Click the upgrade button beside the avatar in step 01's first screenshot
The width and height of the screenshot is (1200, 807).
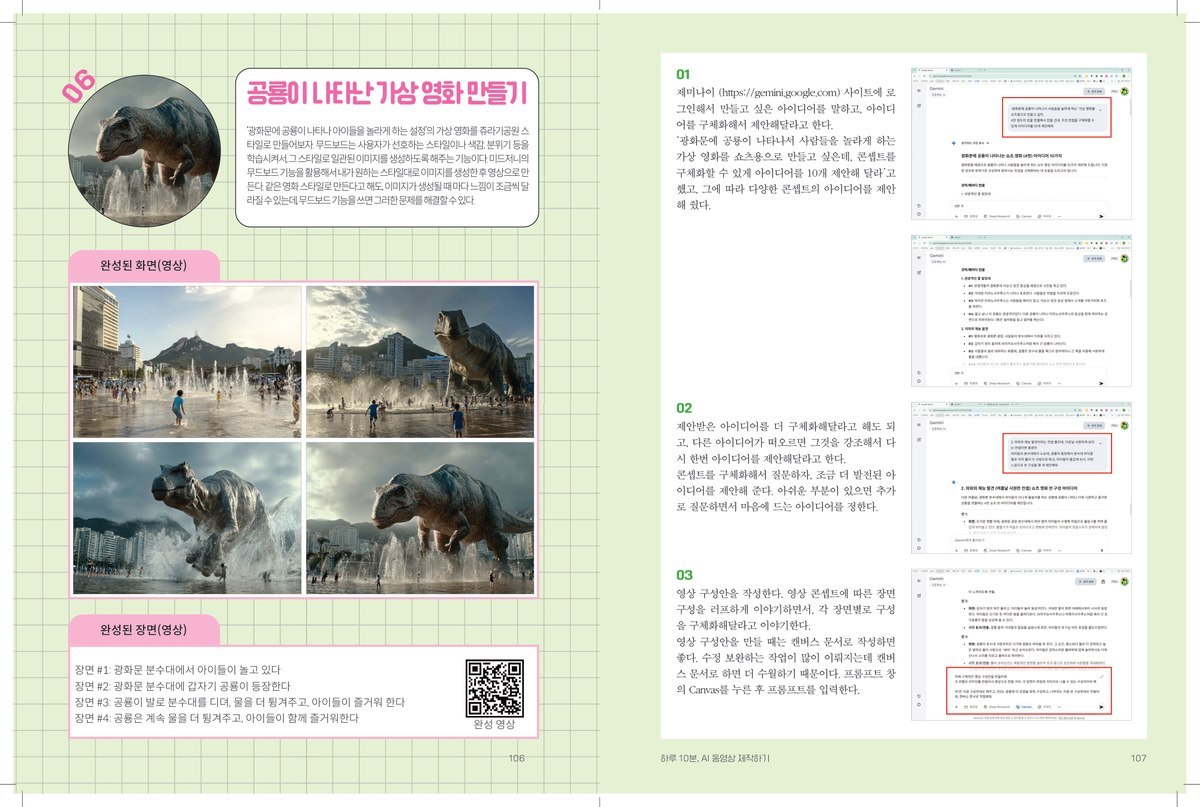1094,92
